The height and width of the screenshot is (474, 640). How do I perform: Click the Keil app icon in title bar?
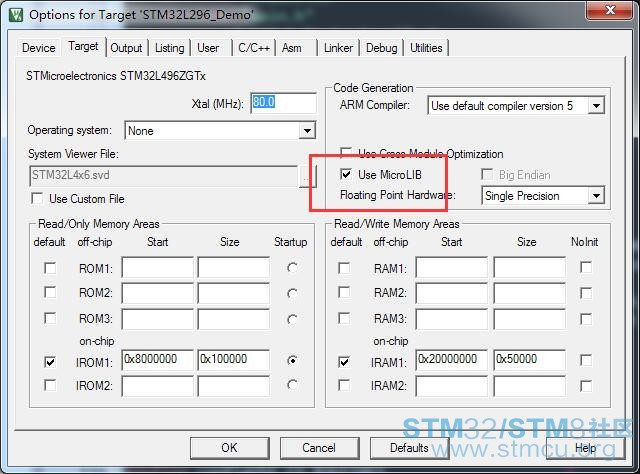pos(16,15)
